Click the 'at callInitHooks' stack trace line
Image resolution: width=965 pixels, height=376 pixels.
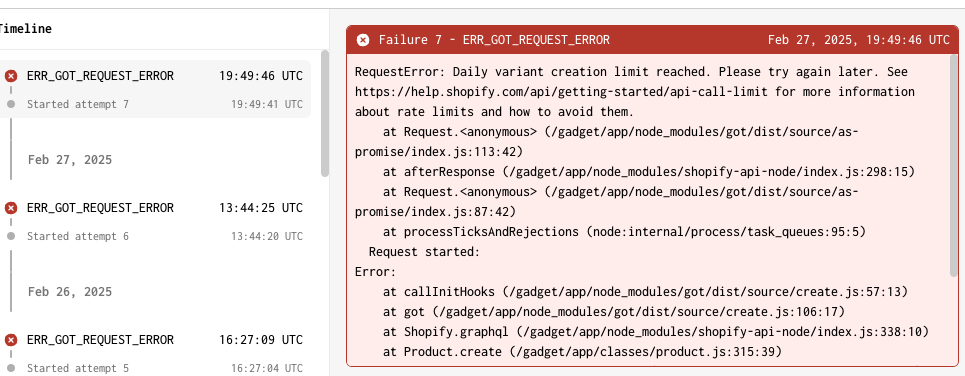click(645, 292)
